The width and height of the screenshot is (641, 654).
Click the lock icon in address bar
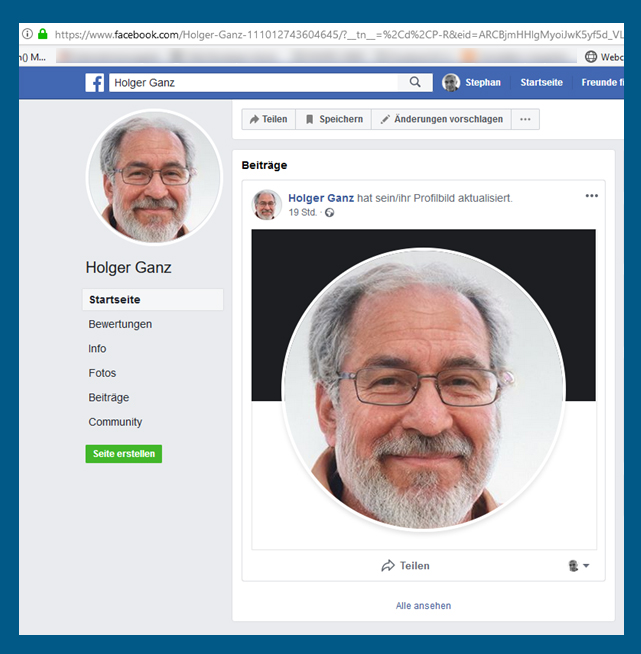42,33
